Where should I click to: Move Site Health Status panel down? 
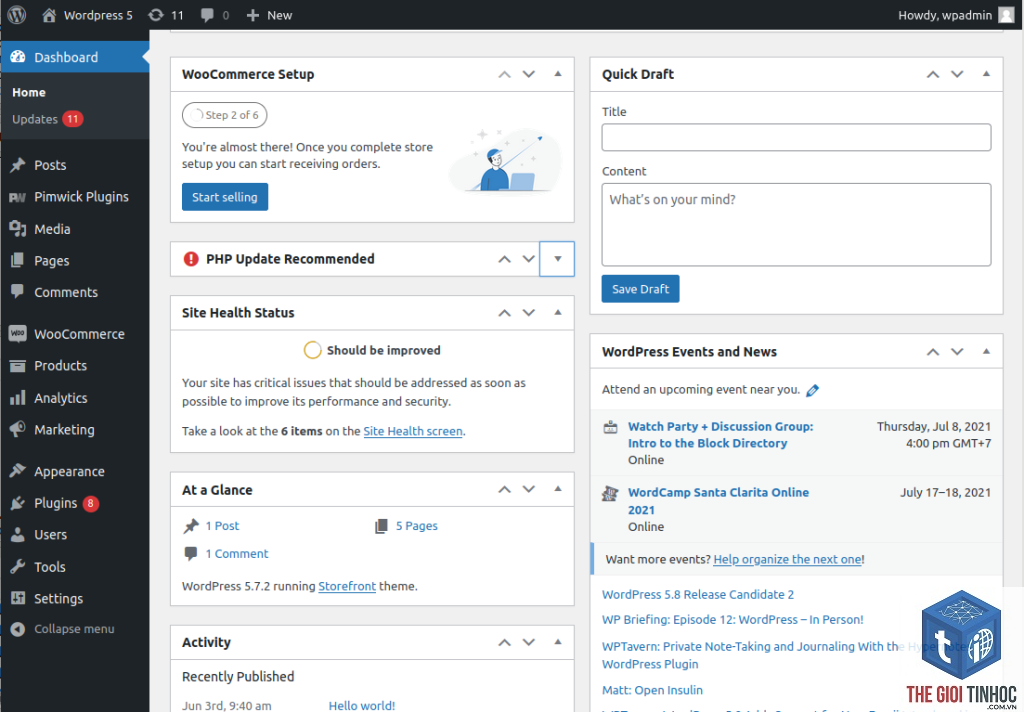pos(529,312)
